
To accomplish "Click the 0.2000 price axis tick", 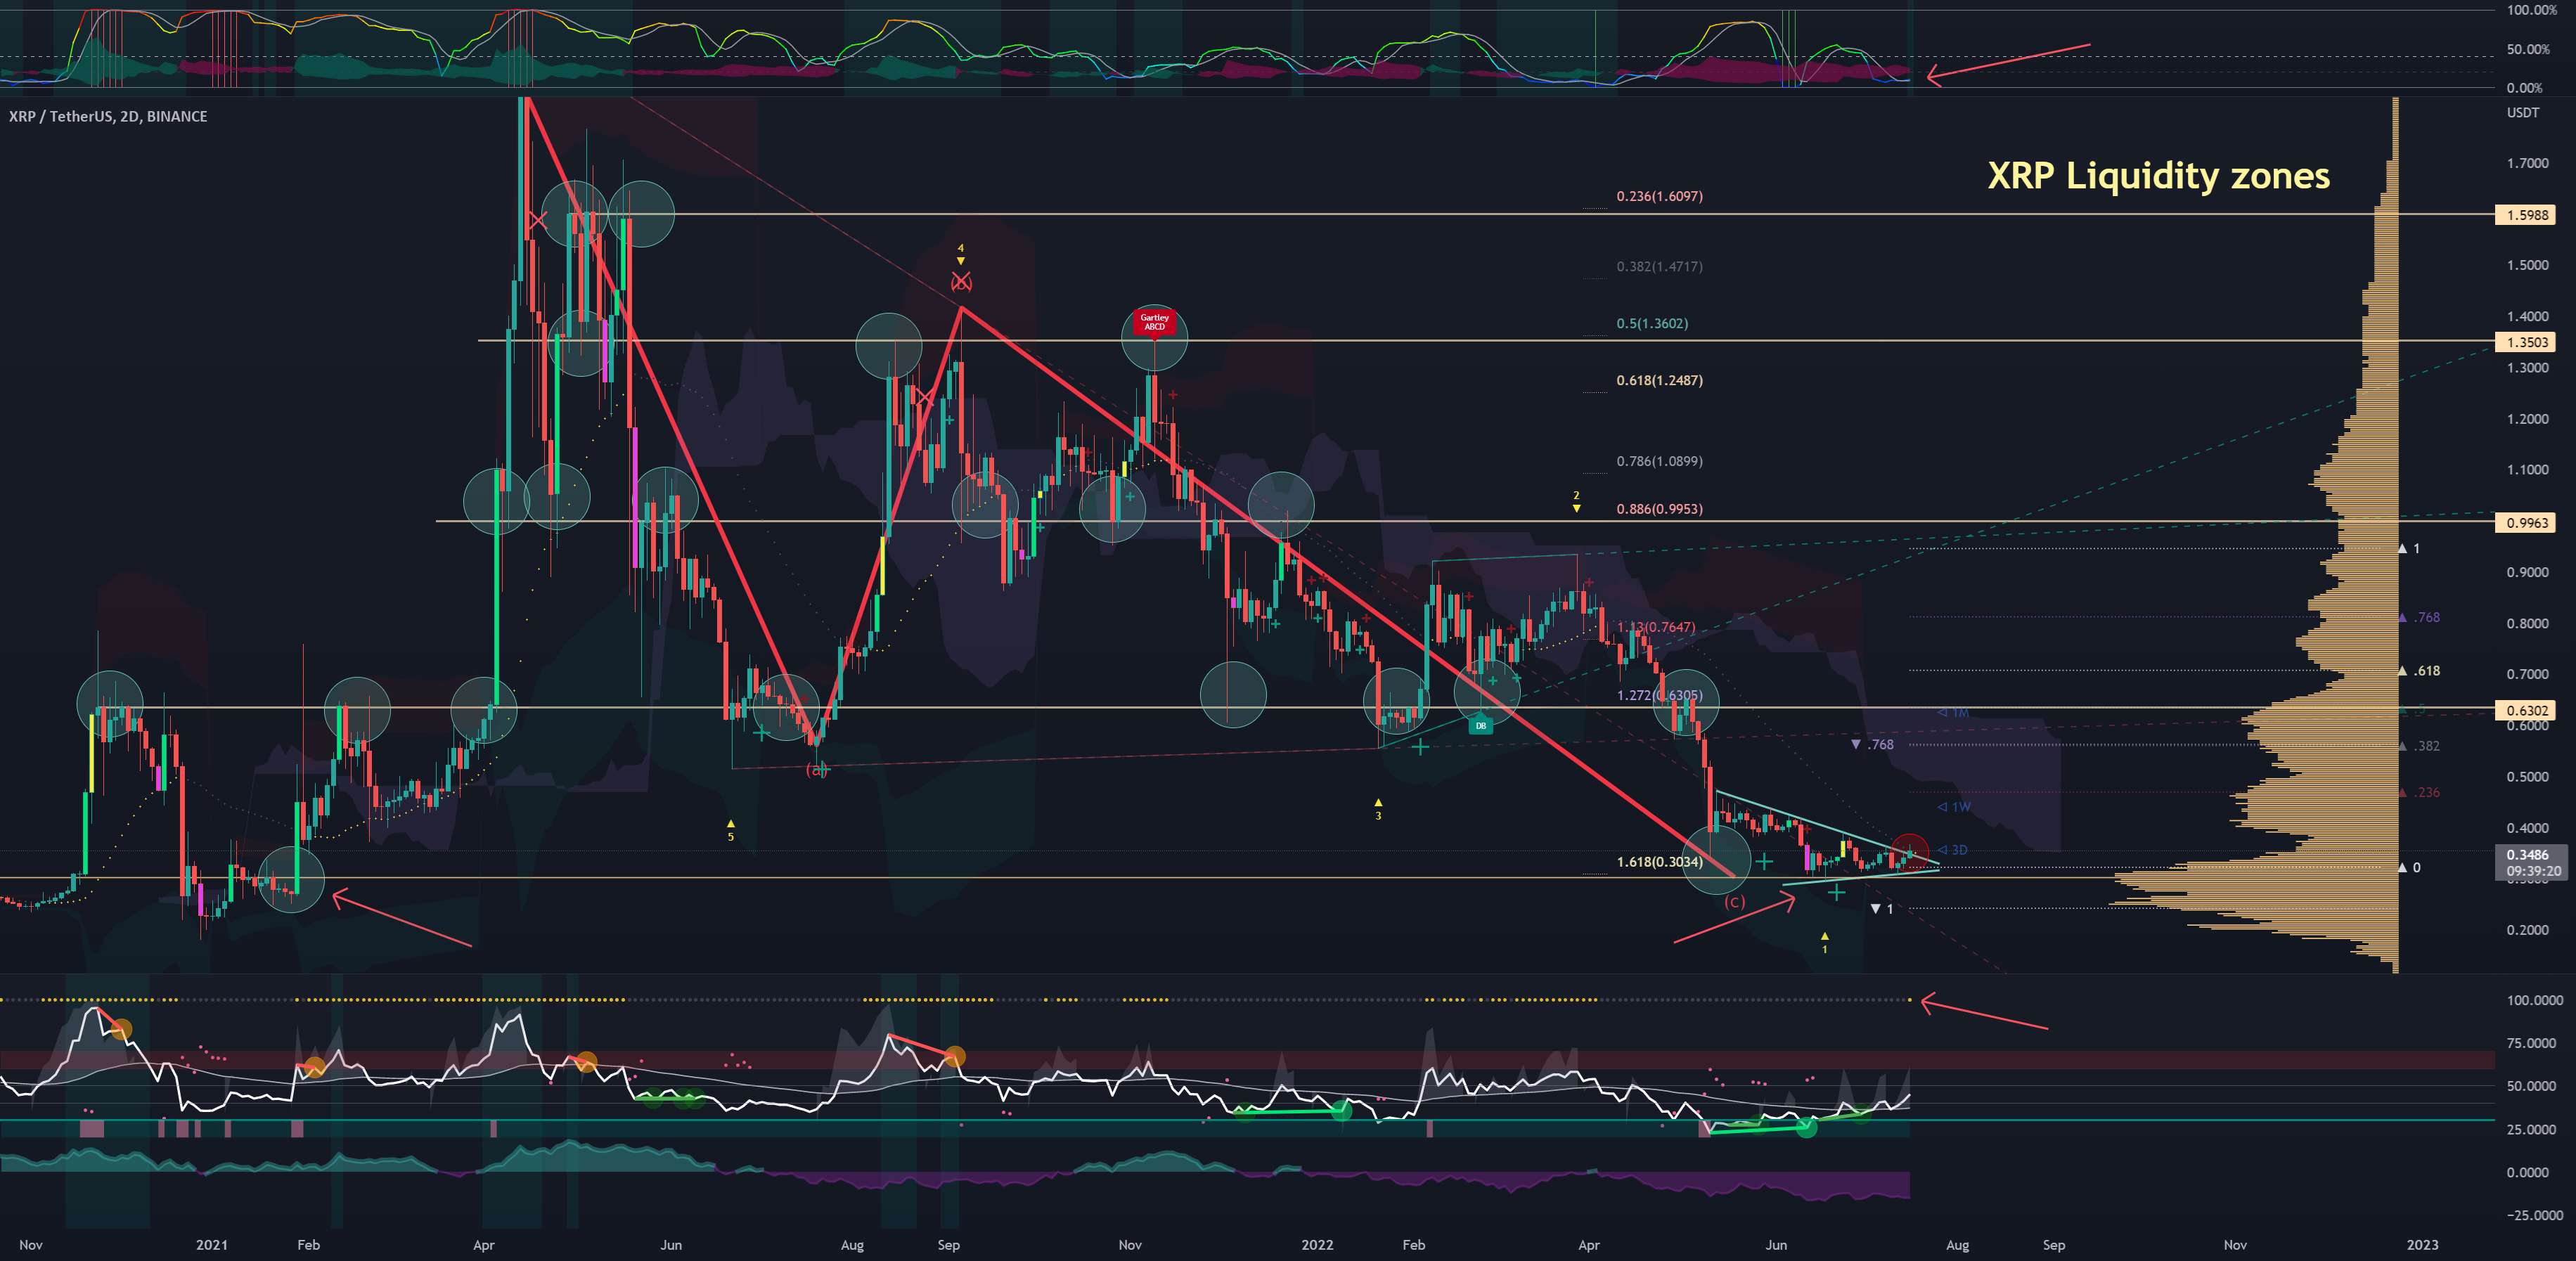I will [x=2527, y=930].
